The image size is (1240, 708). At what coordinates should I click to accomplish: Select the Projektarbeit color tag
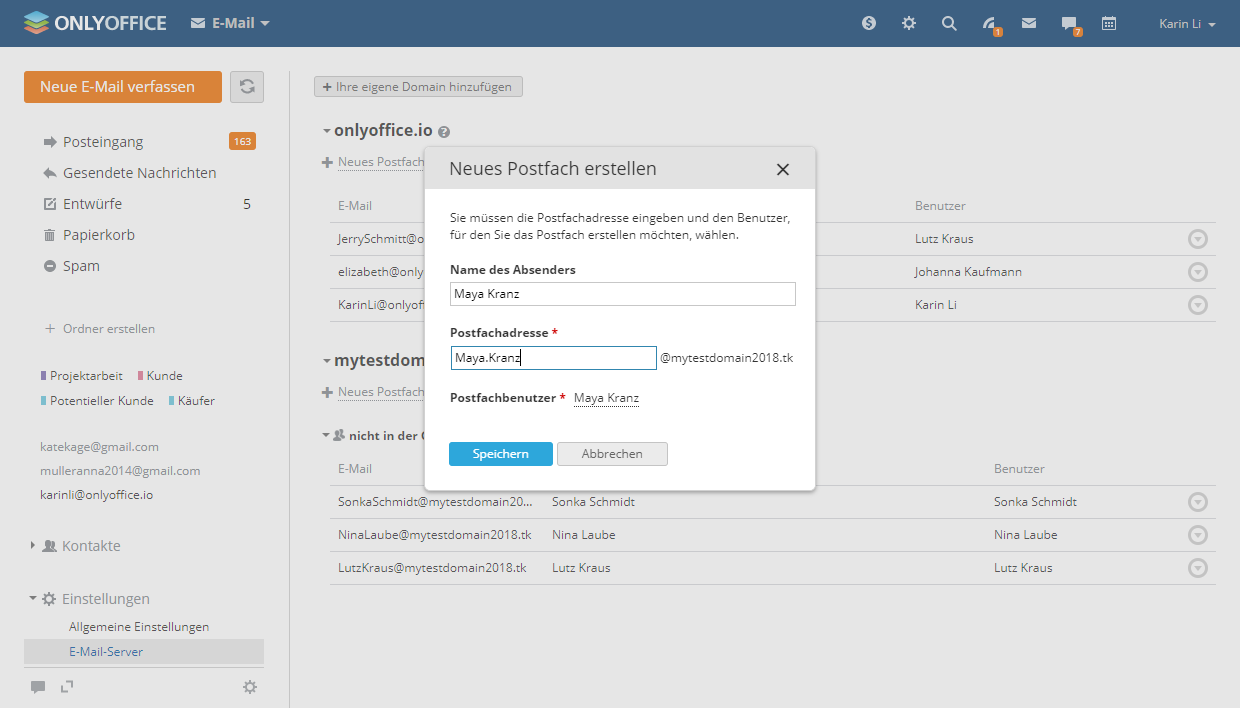pos(86,376)
